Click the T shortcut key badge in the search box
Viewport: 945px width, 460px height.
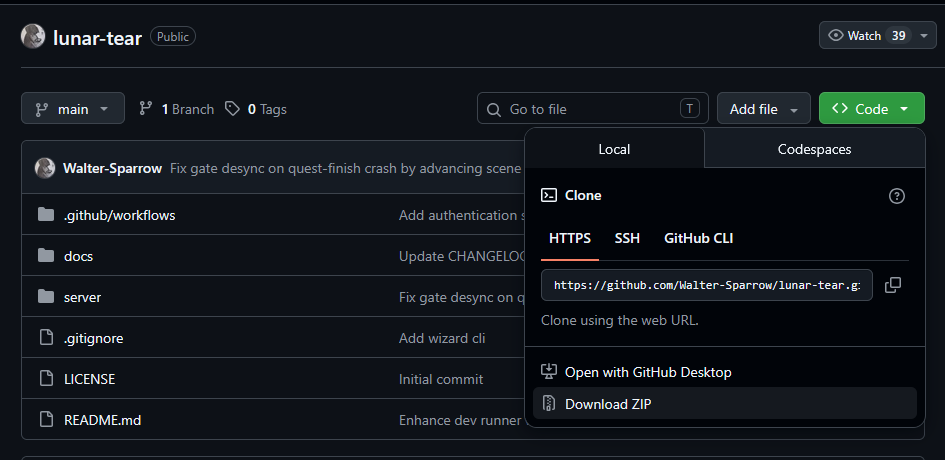tap(689, 109)
